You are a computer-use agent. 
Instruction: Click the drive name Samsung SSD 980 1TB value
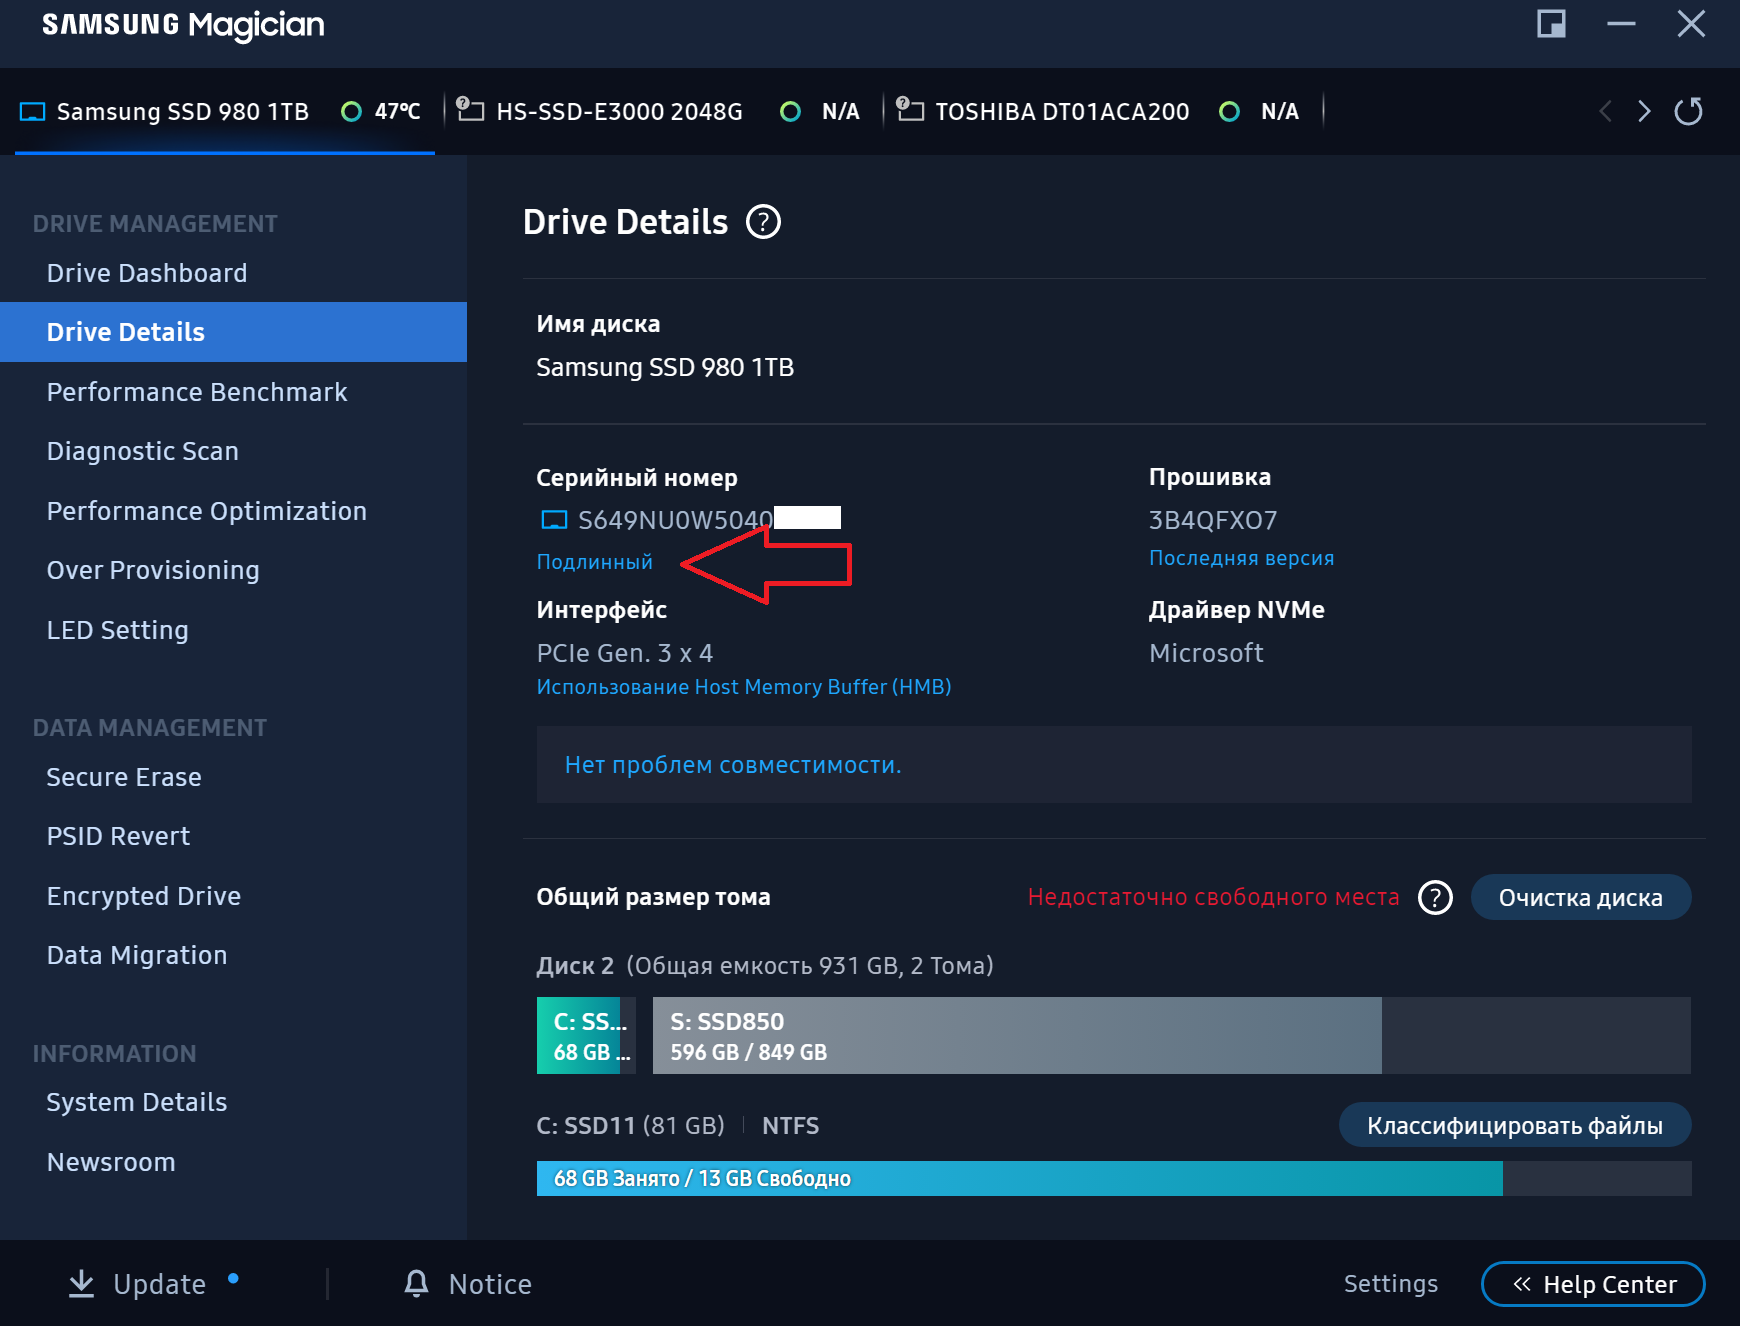[x=665, y=367]
